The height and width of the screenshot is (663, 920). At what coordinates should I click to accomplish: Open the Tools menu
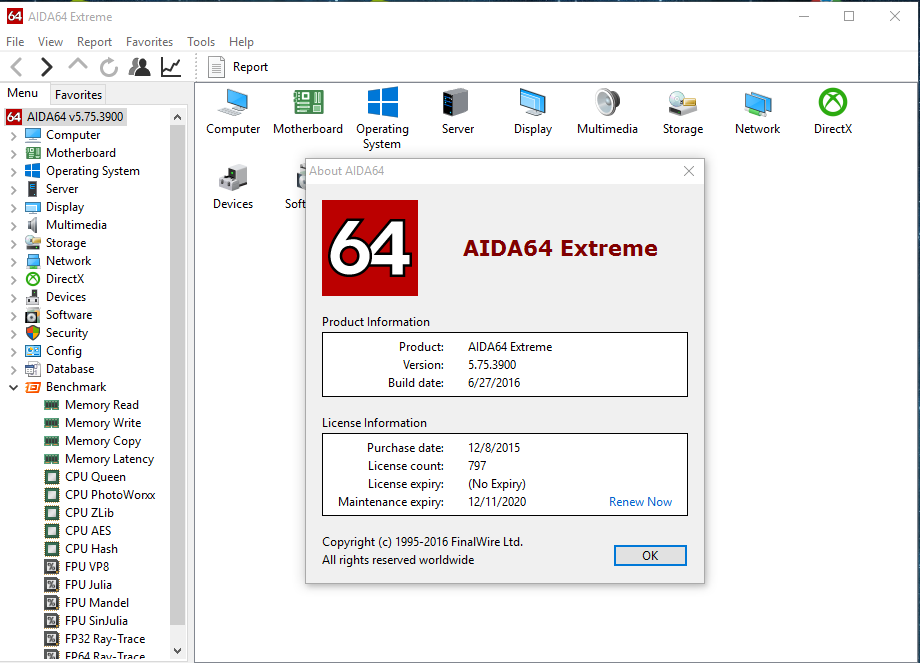(x=200, y=42)
